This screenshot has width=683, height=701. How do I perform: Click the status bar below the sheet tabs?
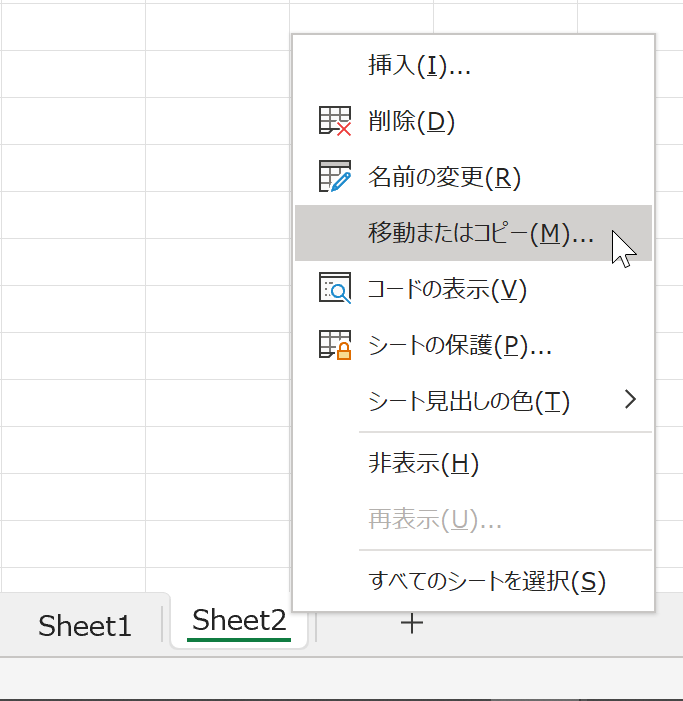(x=342, y=678)
